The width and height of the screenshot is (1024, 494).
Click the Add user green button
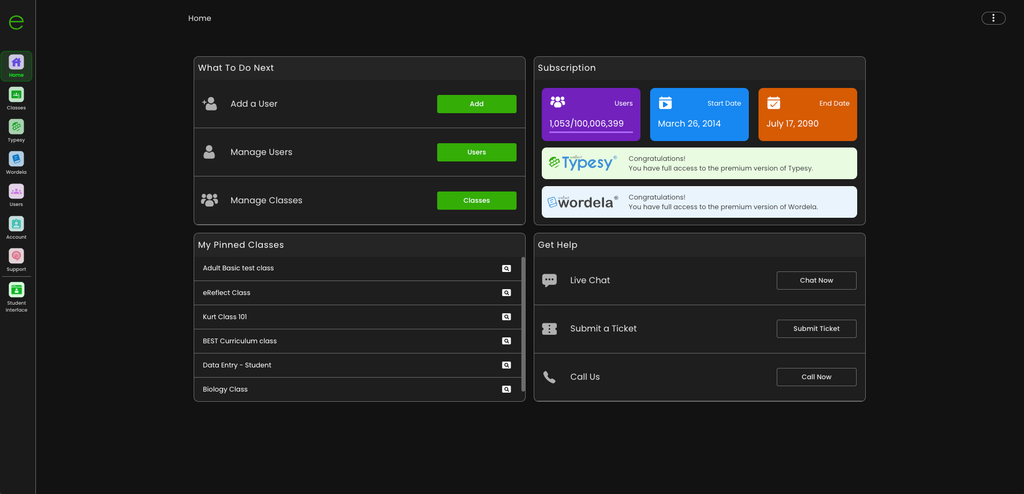click(x=477, y=104)
